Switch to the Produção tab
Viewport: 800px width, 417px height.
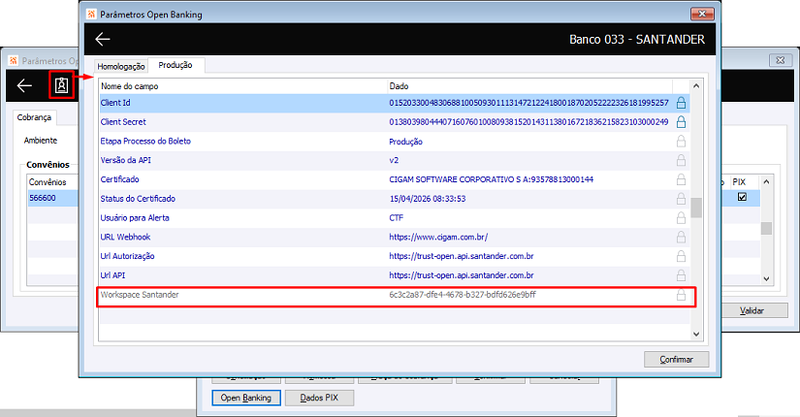tap(176, 65)
